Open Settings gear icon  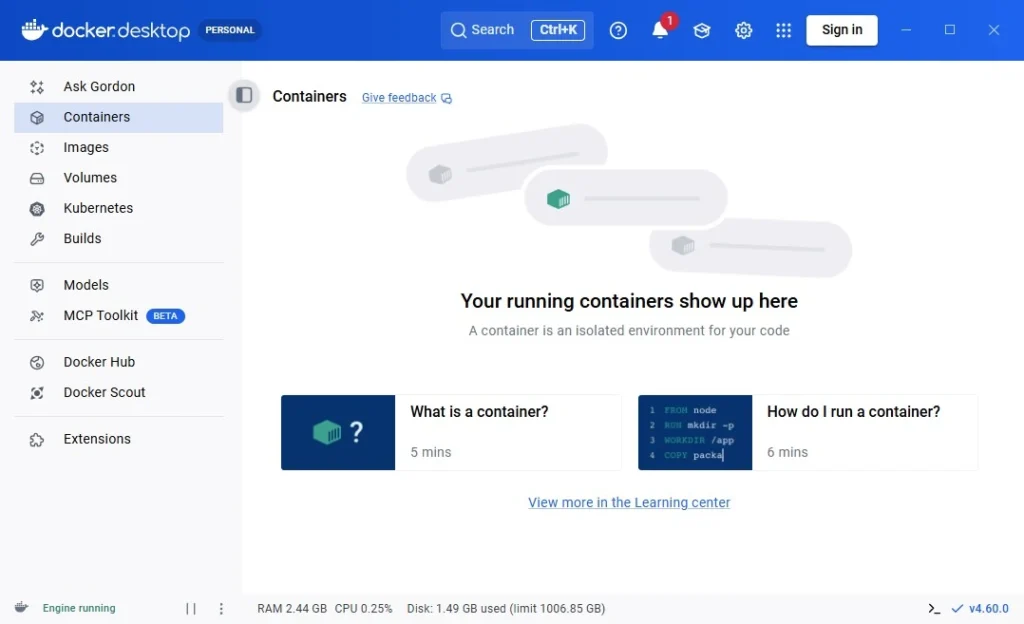pos(743,30)
